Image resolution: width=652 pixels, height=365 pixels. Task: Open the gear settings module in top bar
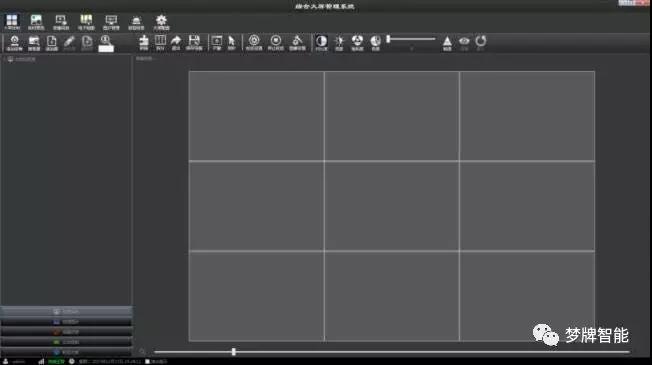point(161,22)
